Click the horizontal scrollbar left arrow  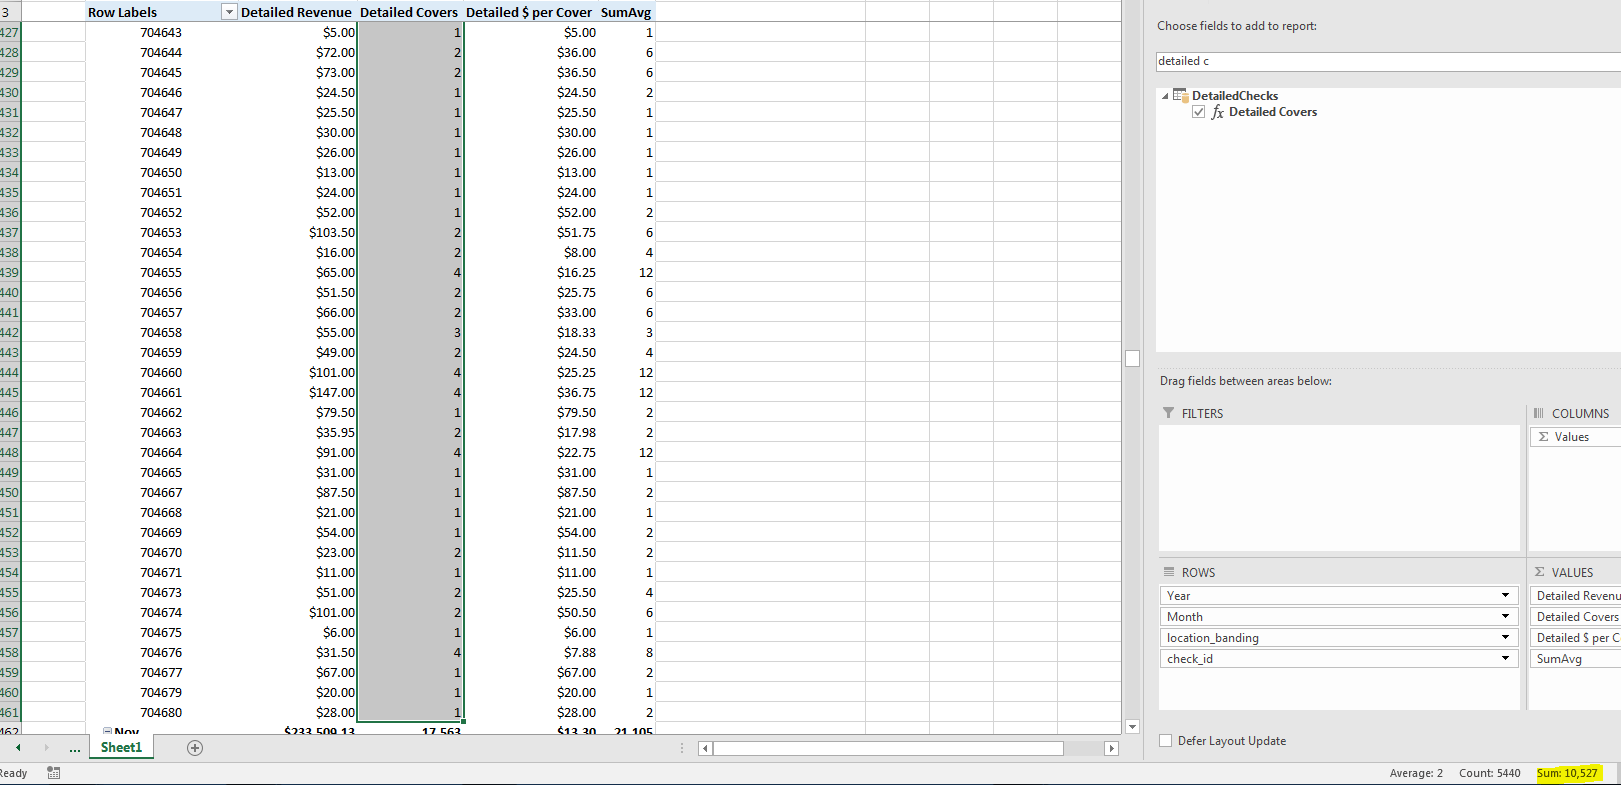705,749
